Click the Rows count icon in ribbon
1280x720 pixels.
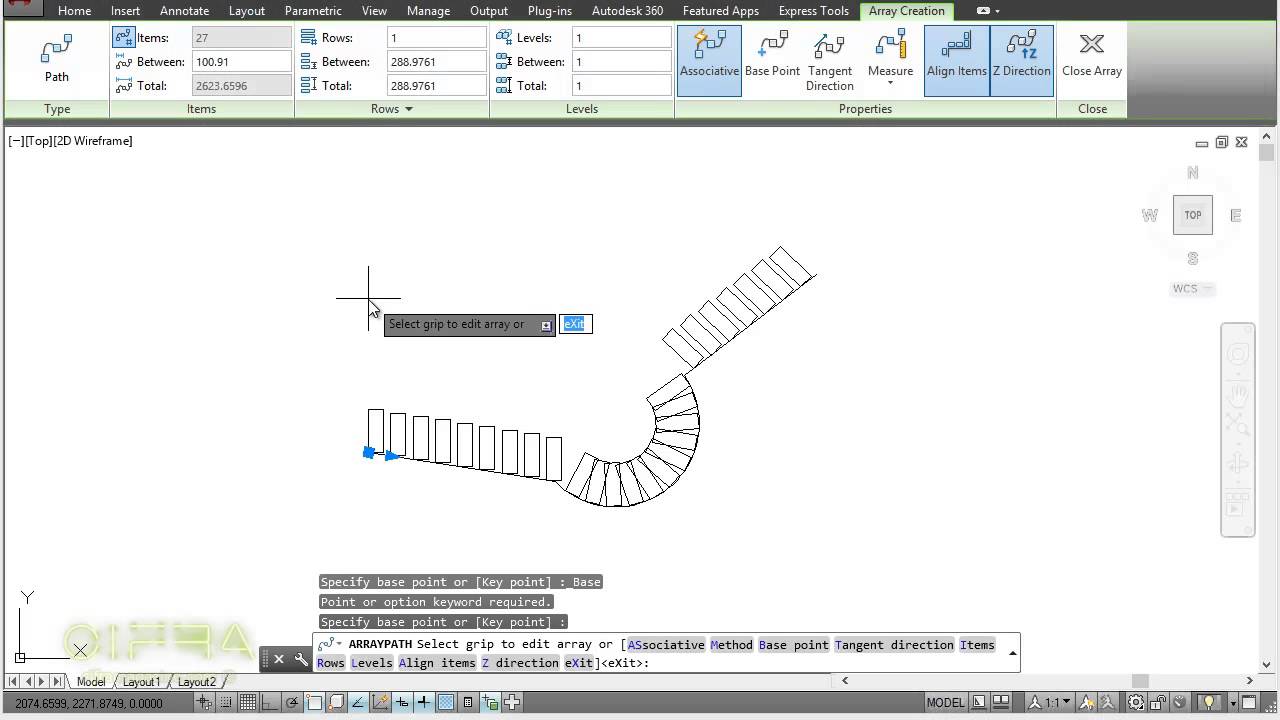pos(309,38)
